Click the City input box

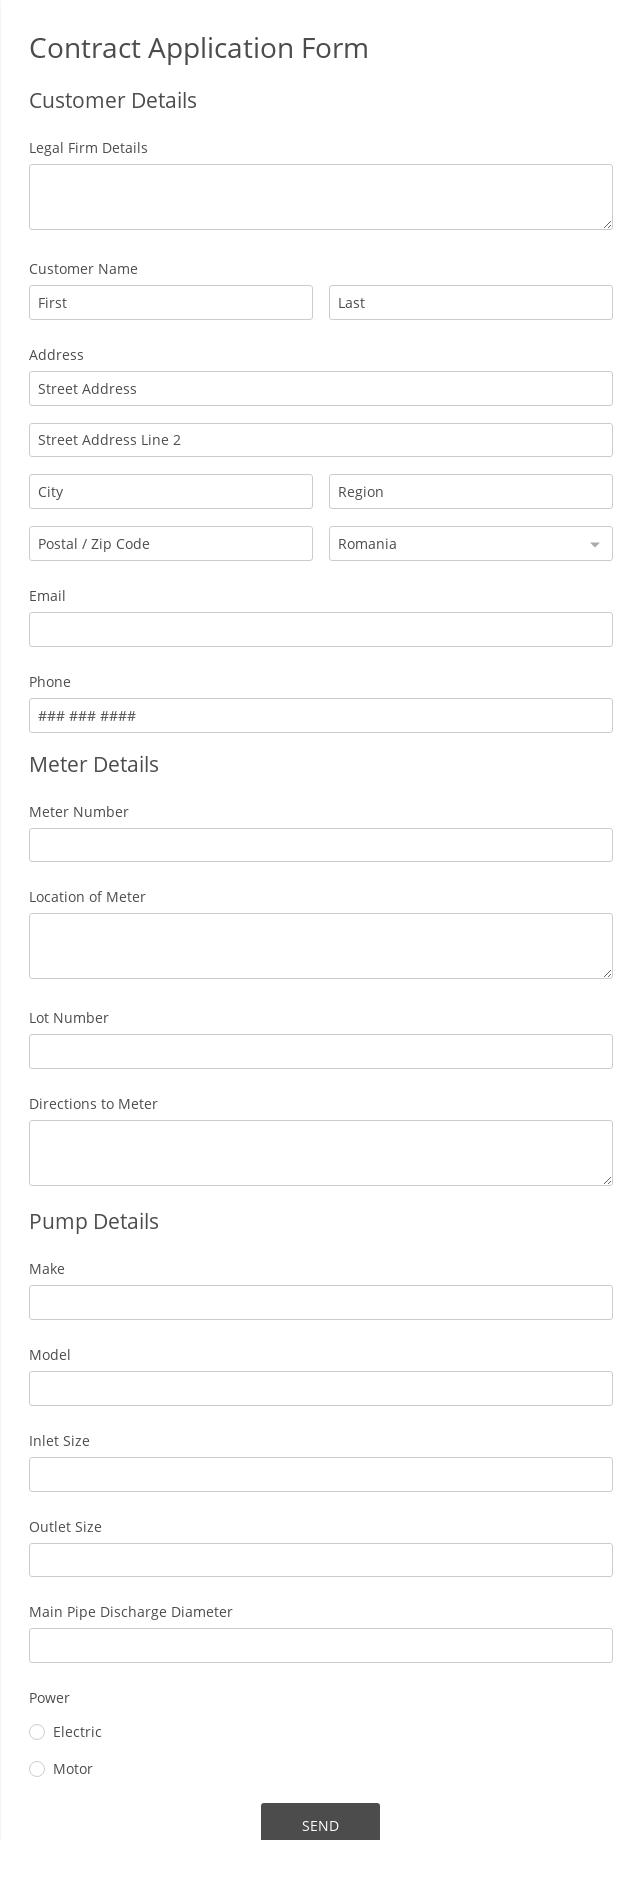[170, 491]
